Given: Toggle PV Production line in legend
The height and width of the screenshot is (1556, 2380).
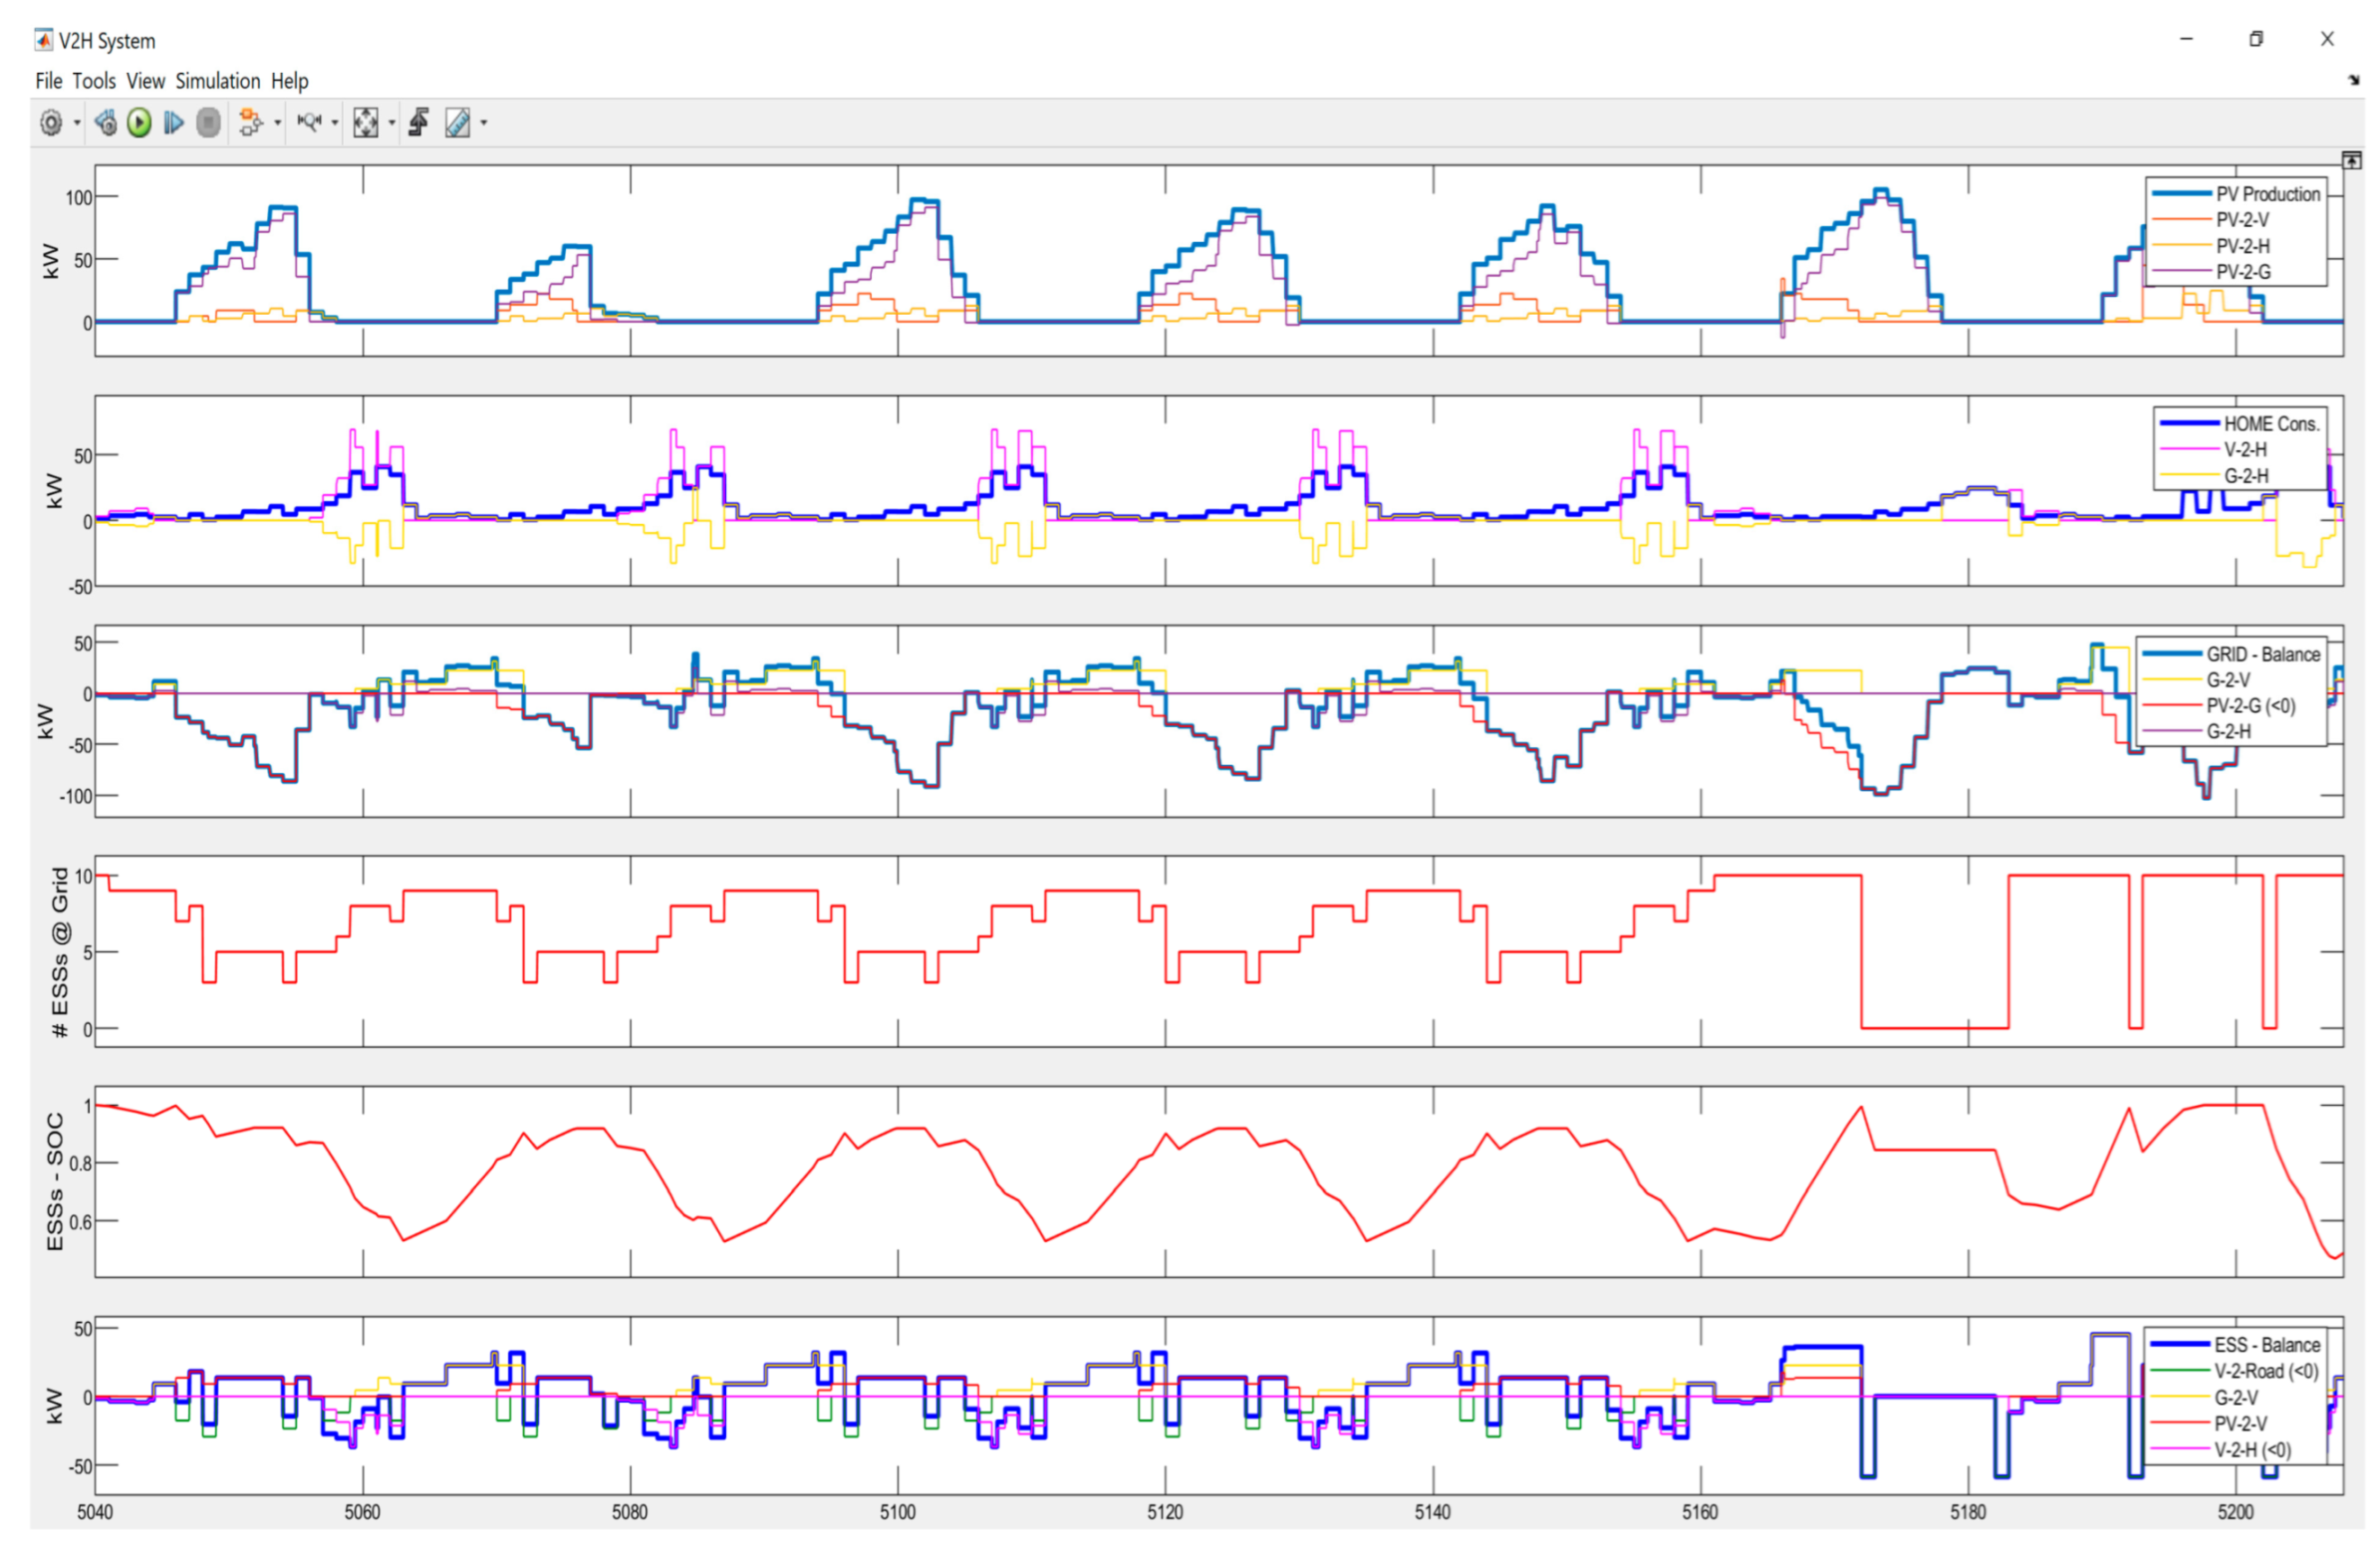Looking at the screenshot, I should point(2266,194).
